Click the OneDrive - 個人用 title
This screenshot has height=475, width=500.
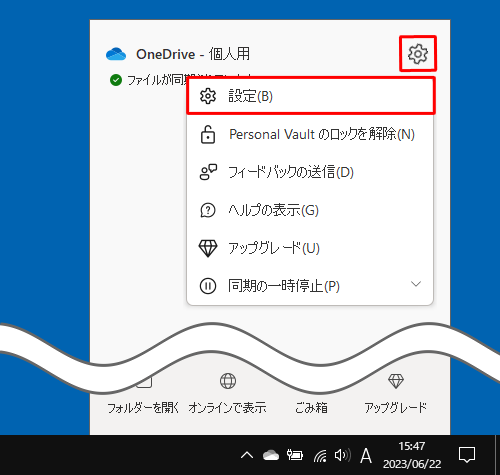coord(193,54)
